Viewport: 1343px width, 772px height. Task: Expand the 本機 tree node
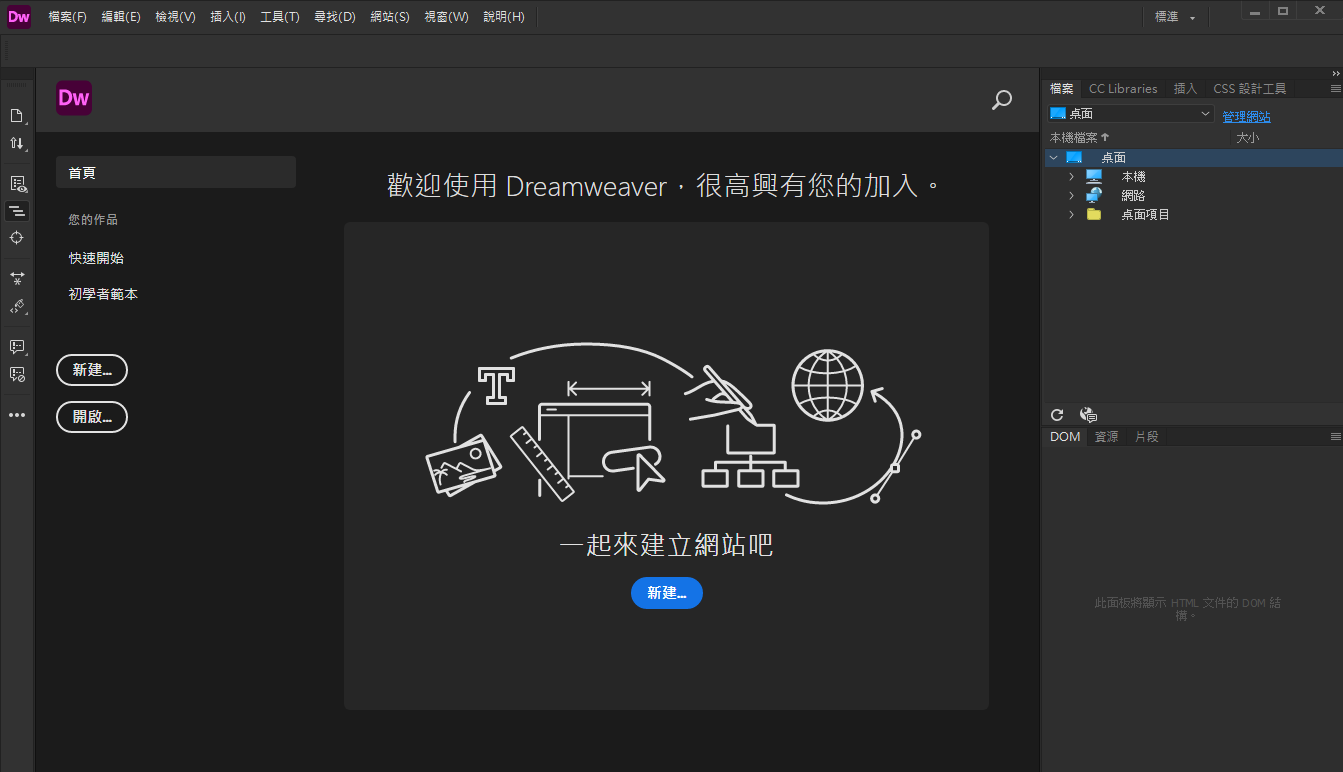[1071, 177]
